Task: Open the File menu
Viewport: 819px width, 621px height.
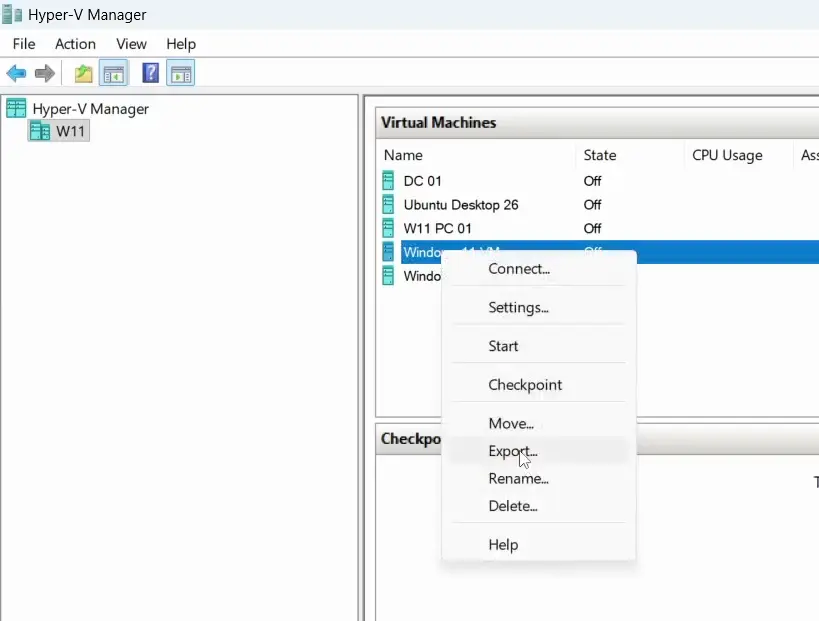Action: (x=24, y=44)
